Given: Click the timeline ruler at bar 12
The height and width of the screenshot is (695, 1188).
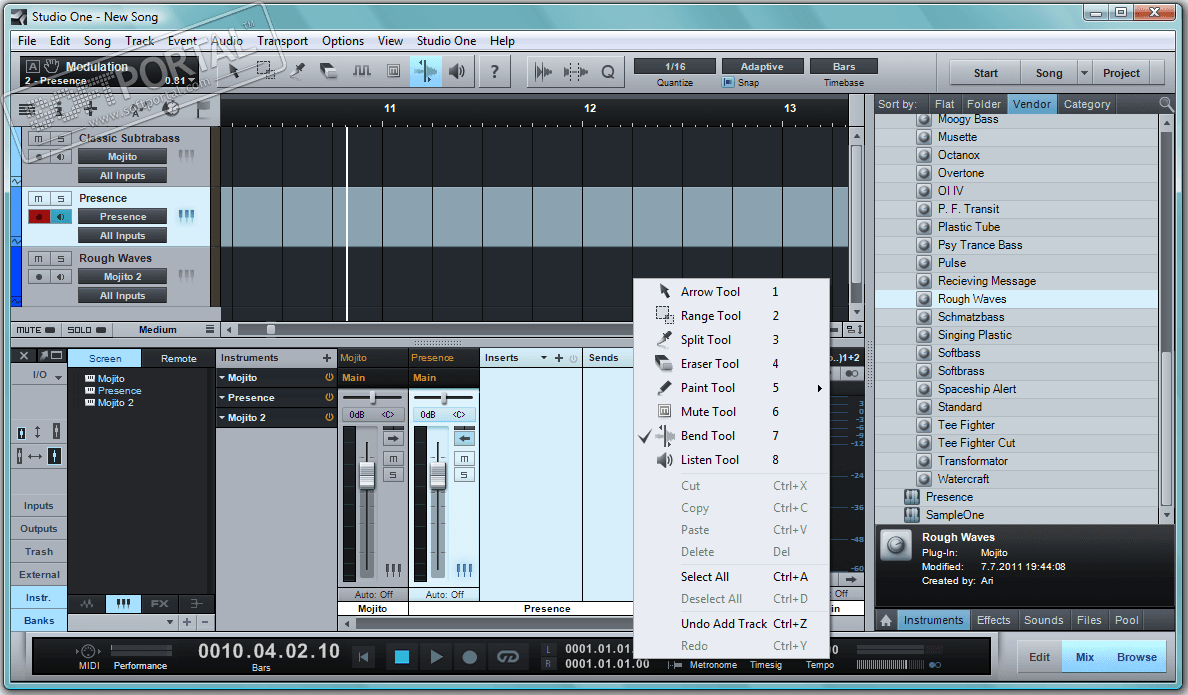Looking at the screenshot, I should coord(589,108).
